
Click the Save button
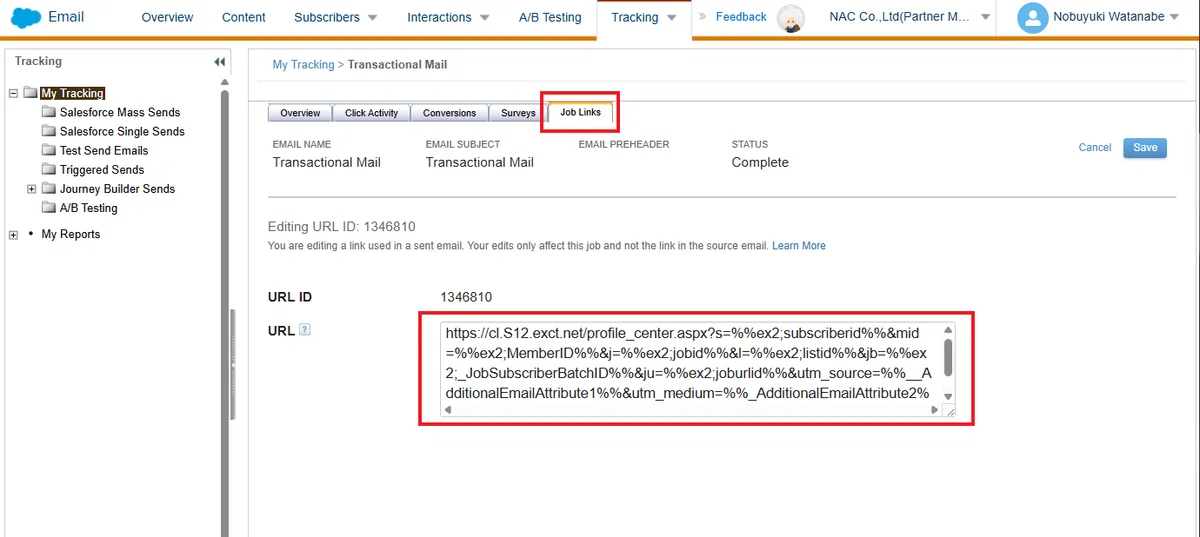[1145, 147]
